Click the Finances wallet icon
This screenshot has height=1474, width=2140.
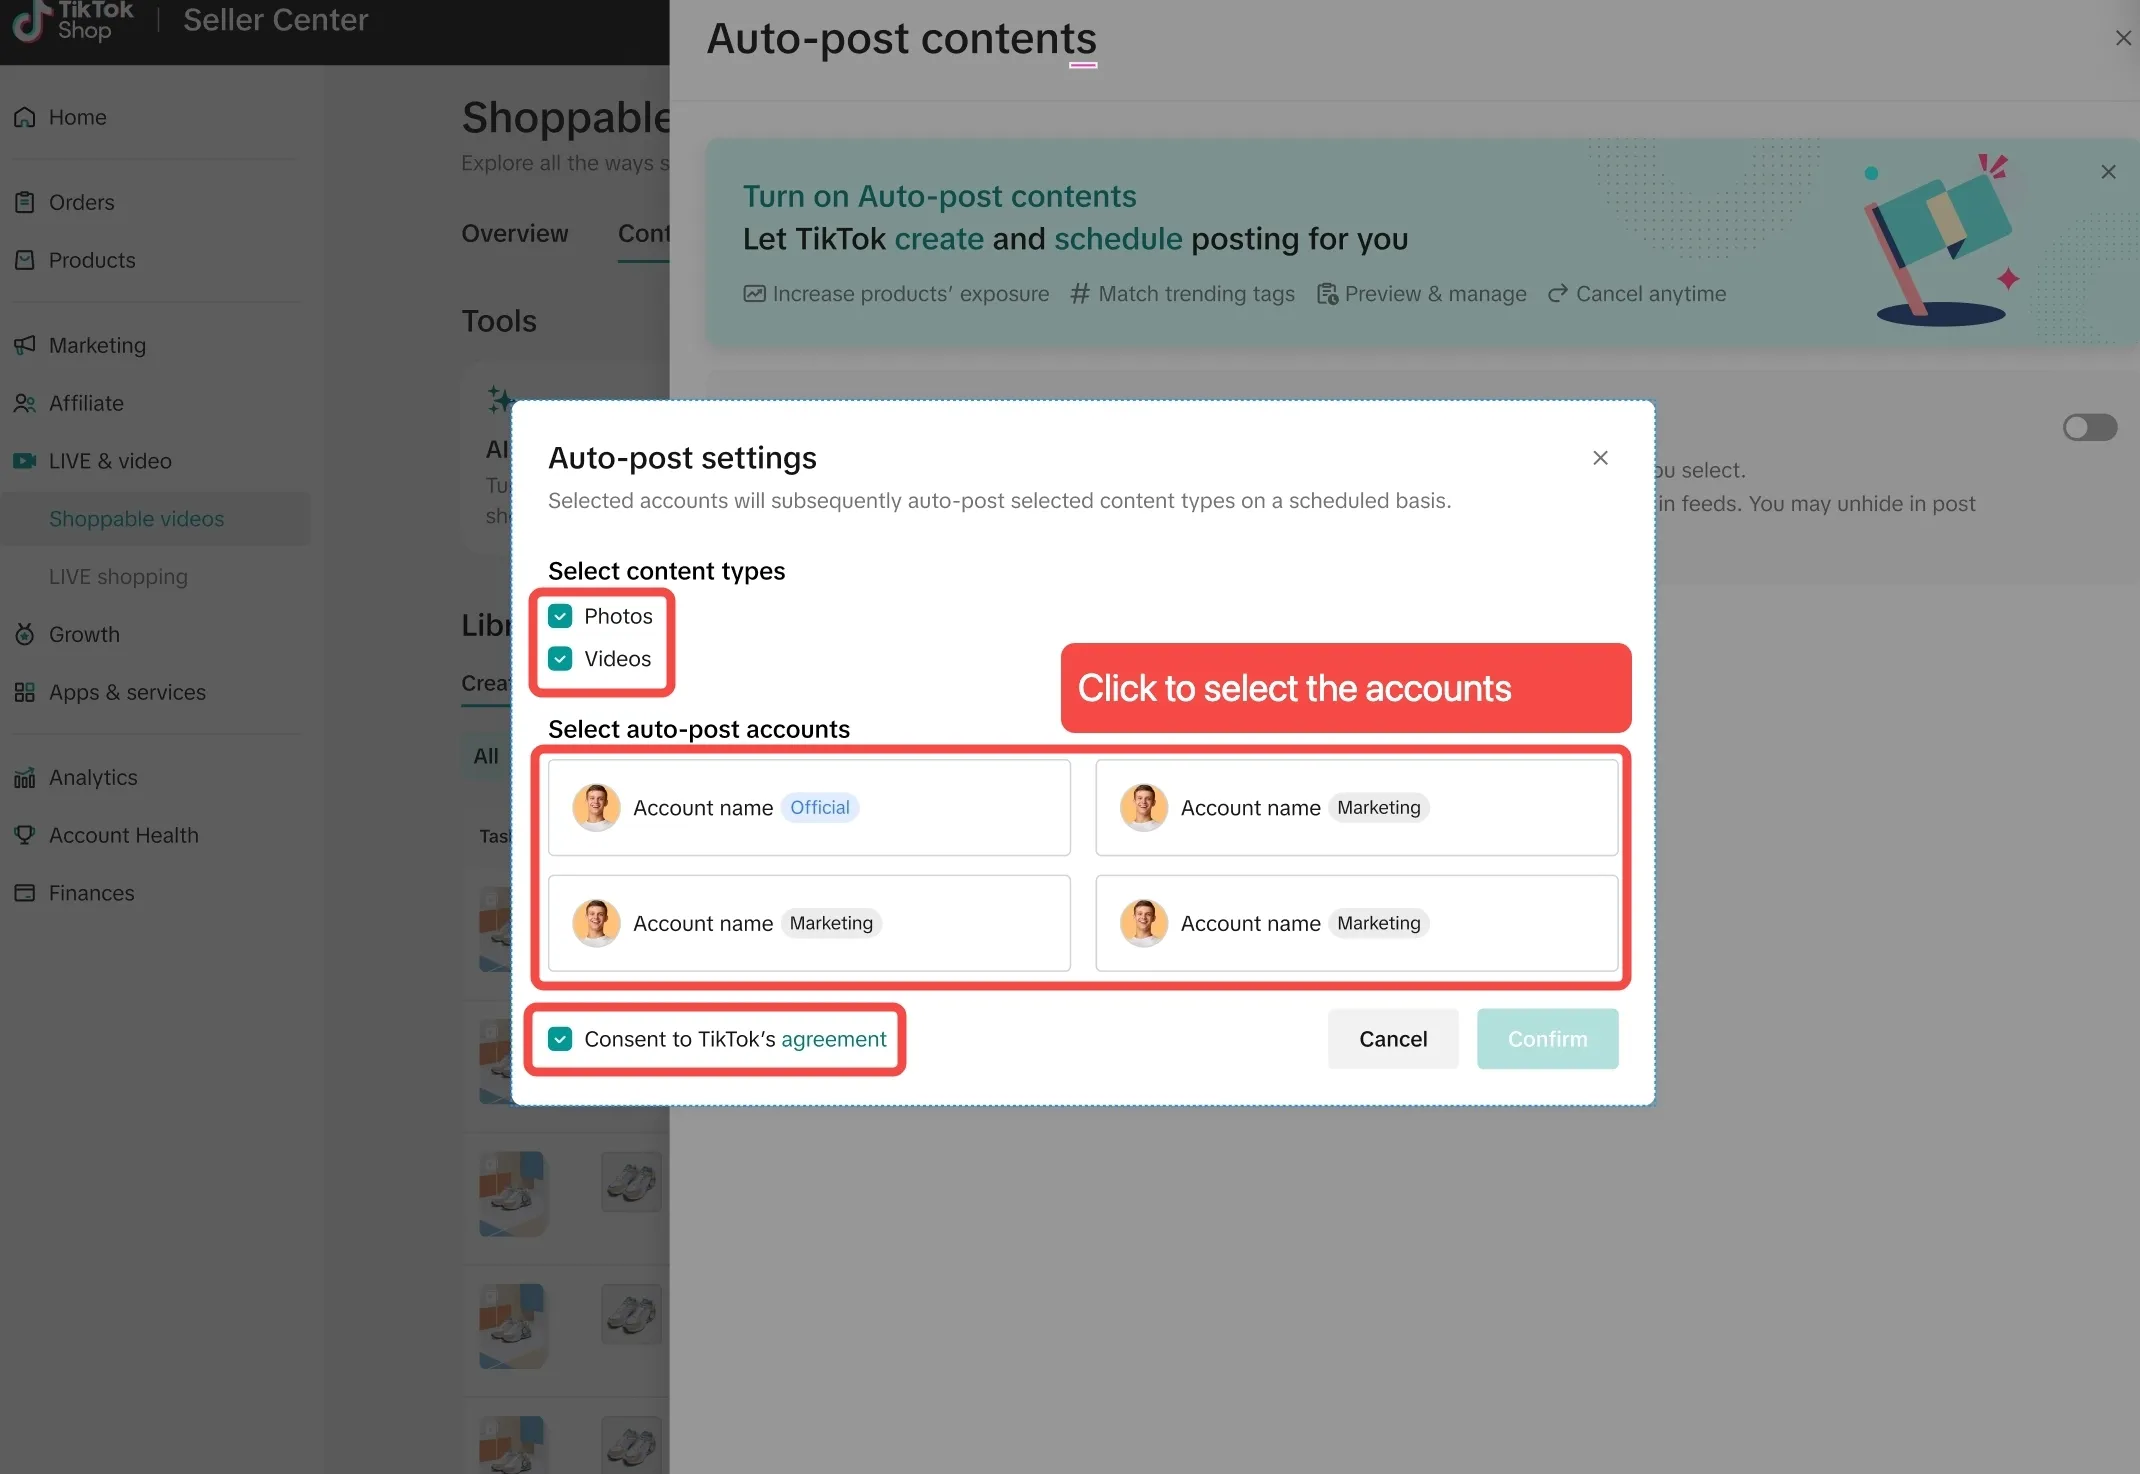click(x=25, y=893)
